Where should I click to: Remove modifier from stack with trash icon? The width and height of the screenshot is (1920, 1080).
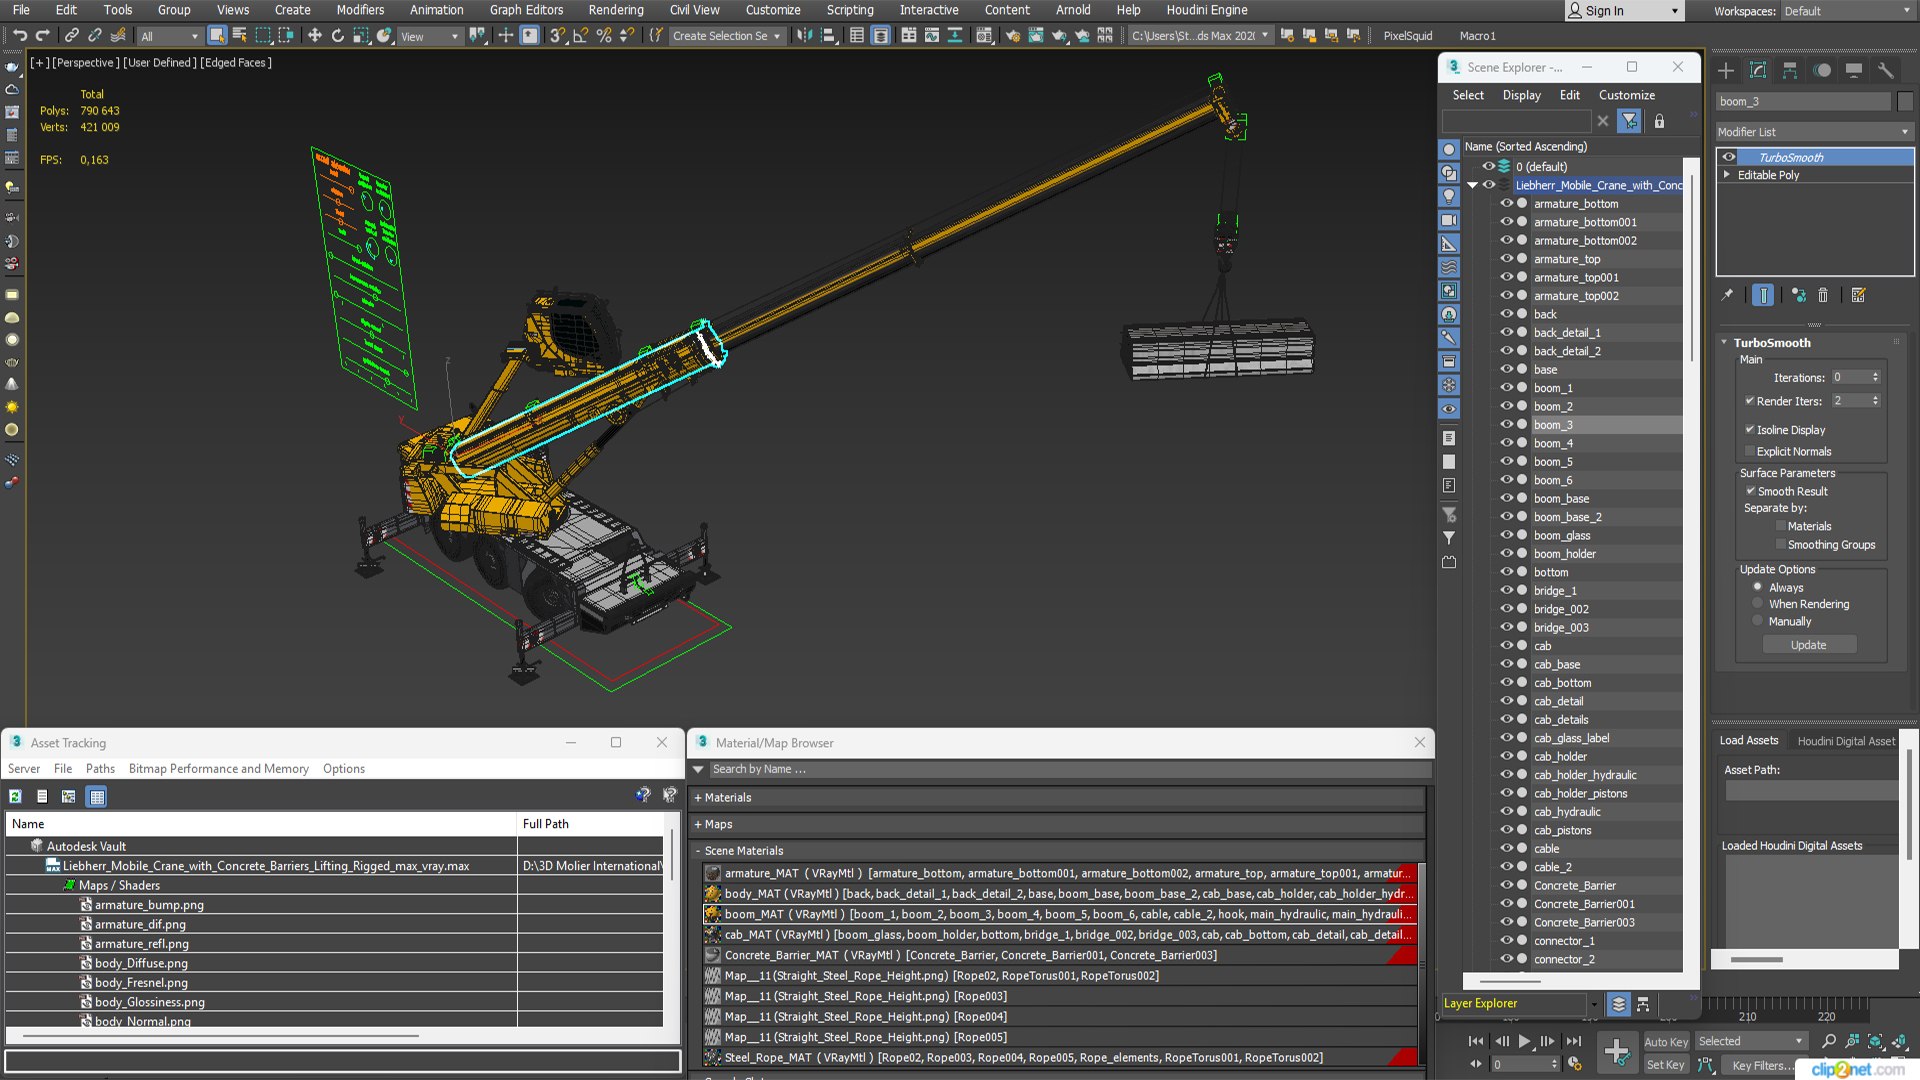[x=1823, y=295]
